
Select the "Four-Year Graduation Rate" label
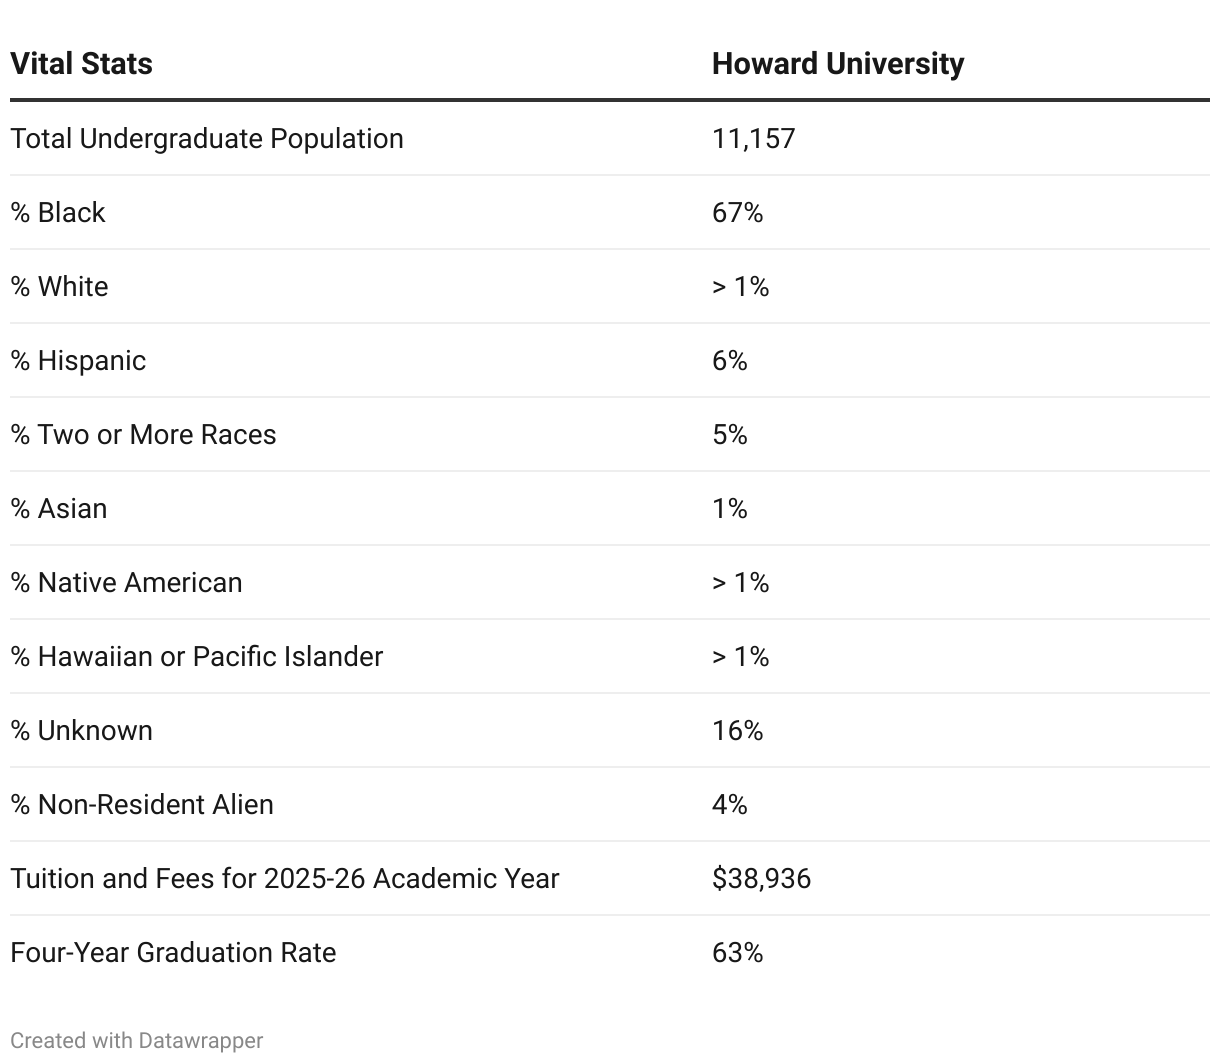pyautogui.click(x=173, y=952)
